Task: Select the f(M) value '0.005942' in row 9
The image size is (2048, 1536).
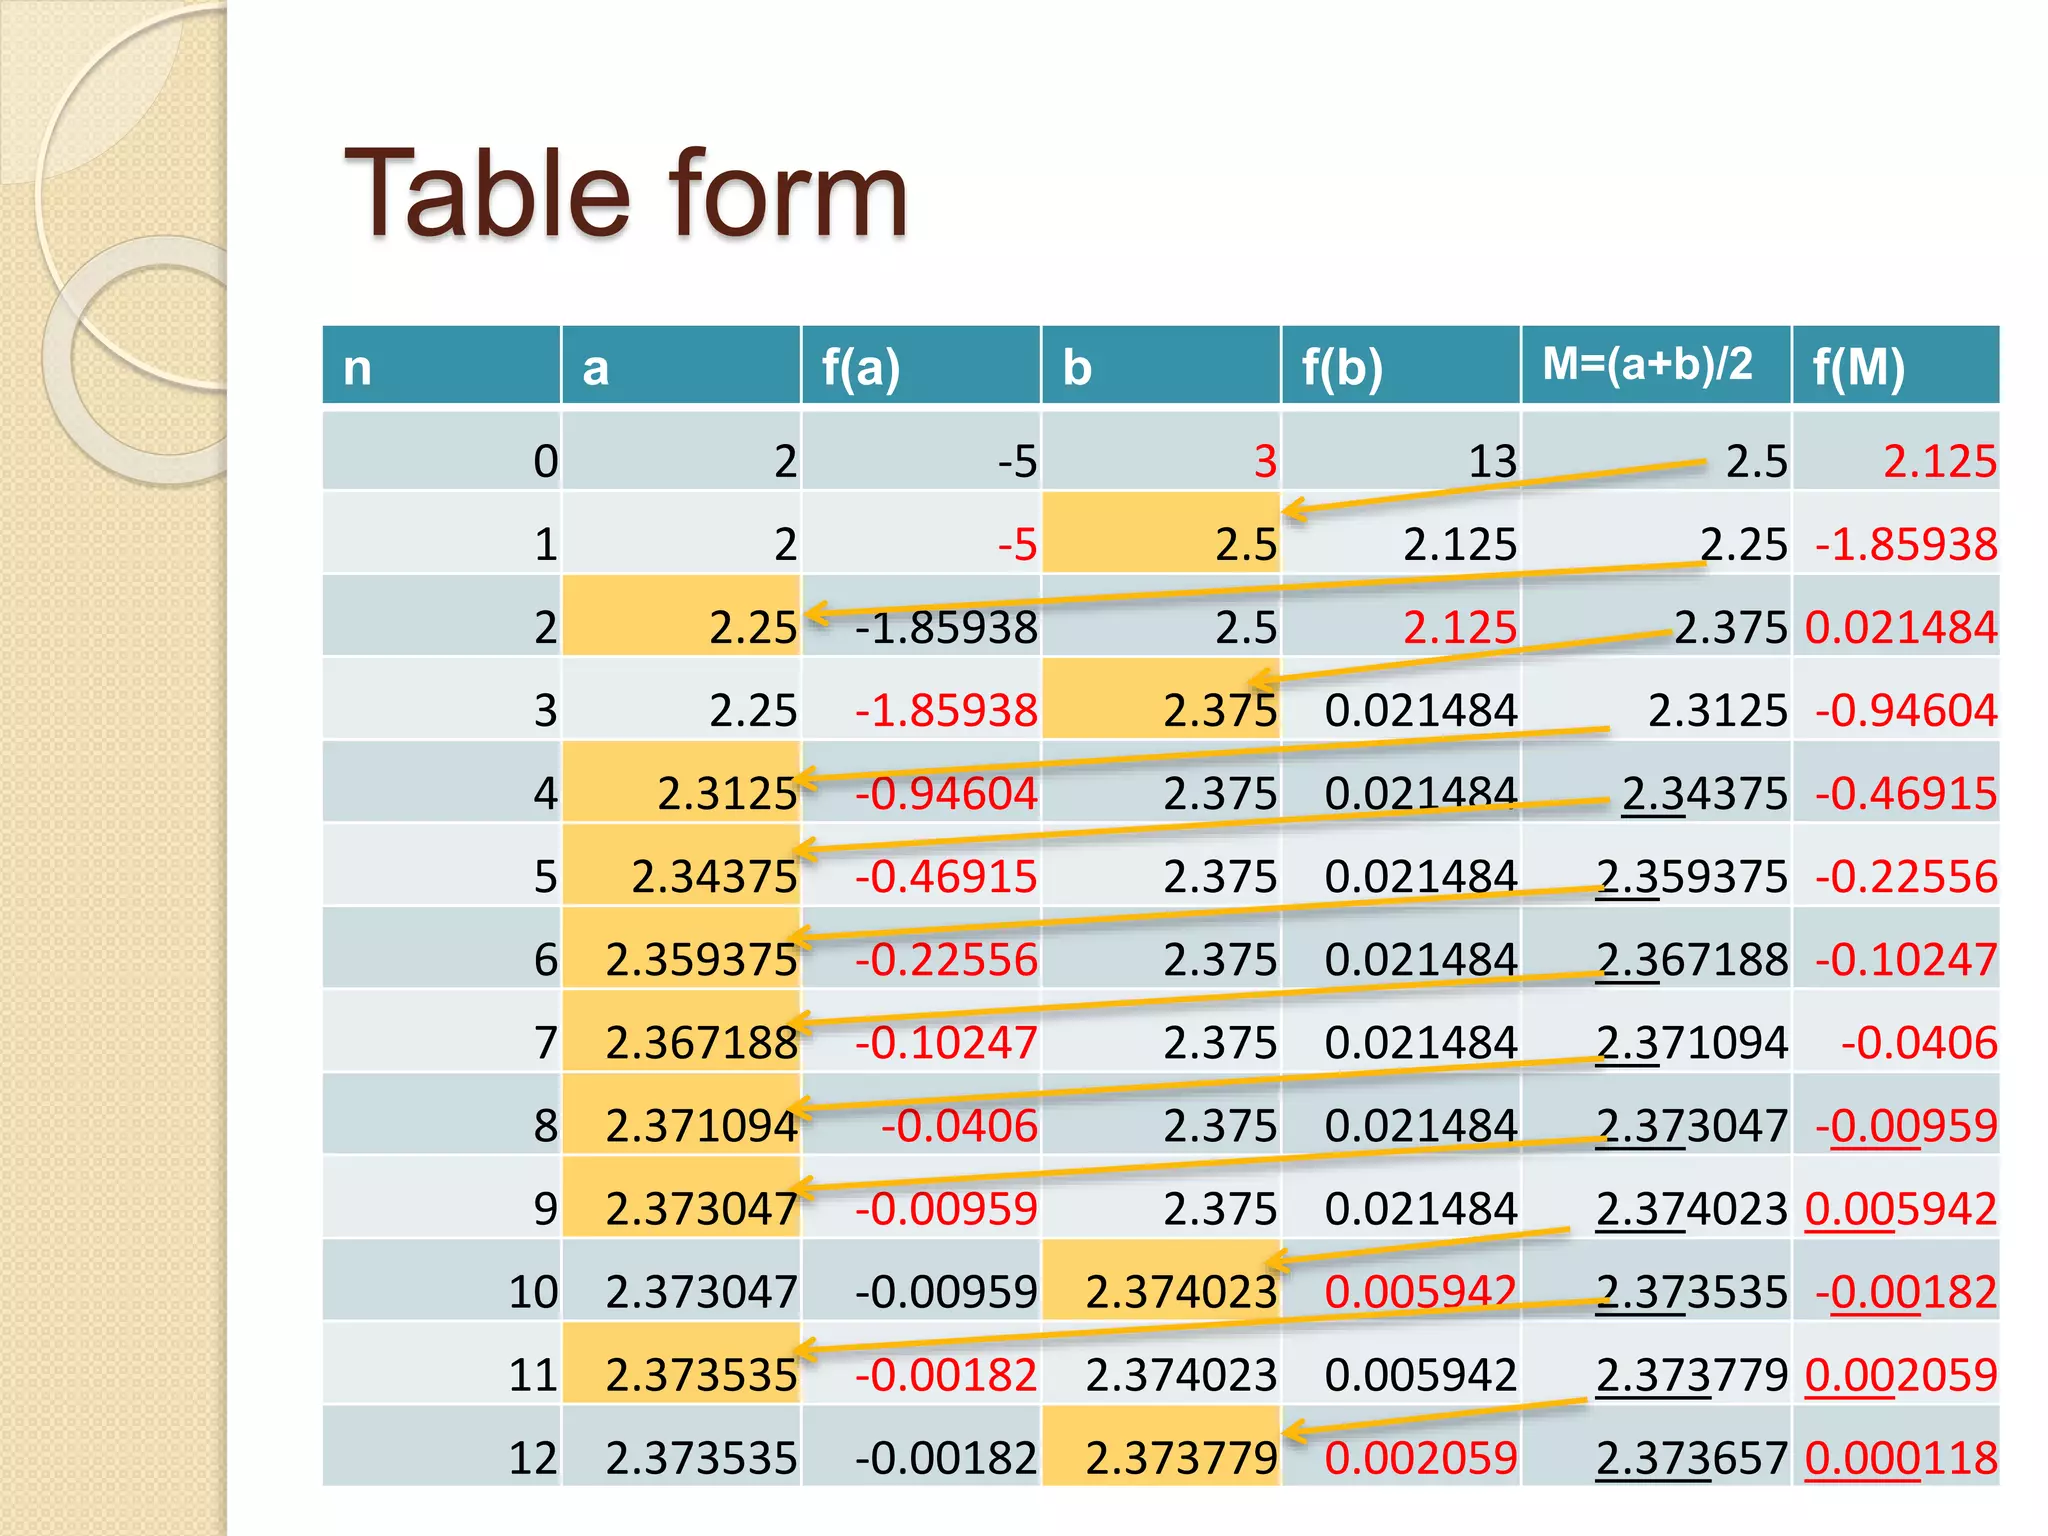Action: click(1901, 1208)
